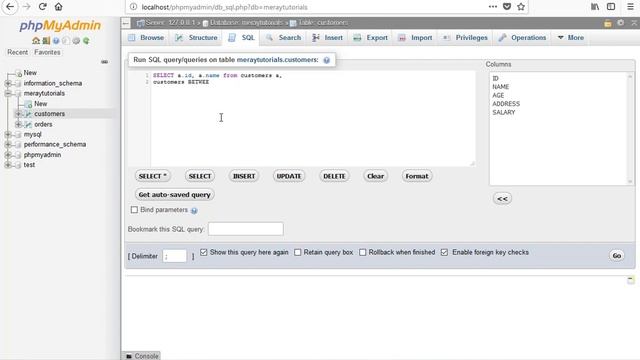640x360 pixels.
Task: Click the Bind parameters help icon
Action: point(194,211)
